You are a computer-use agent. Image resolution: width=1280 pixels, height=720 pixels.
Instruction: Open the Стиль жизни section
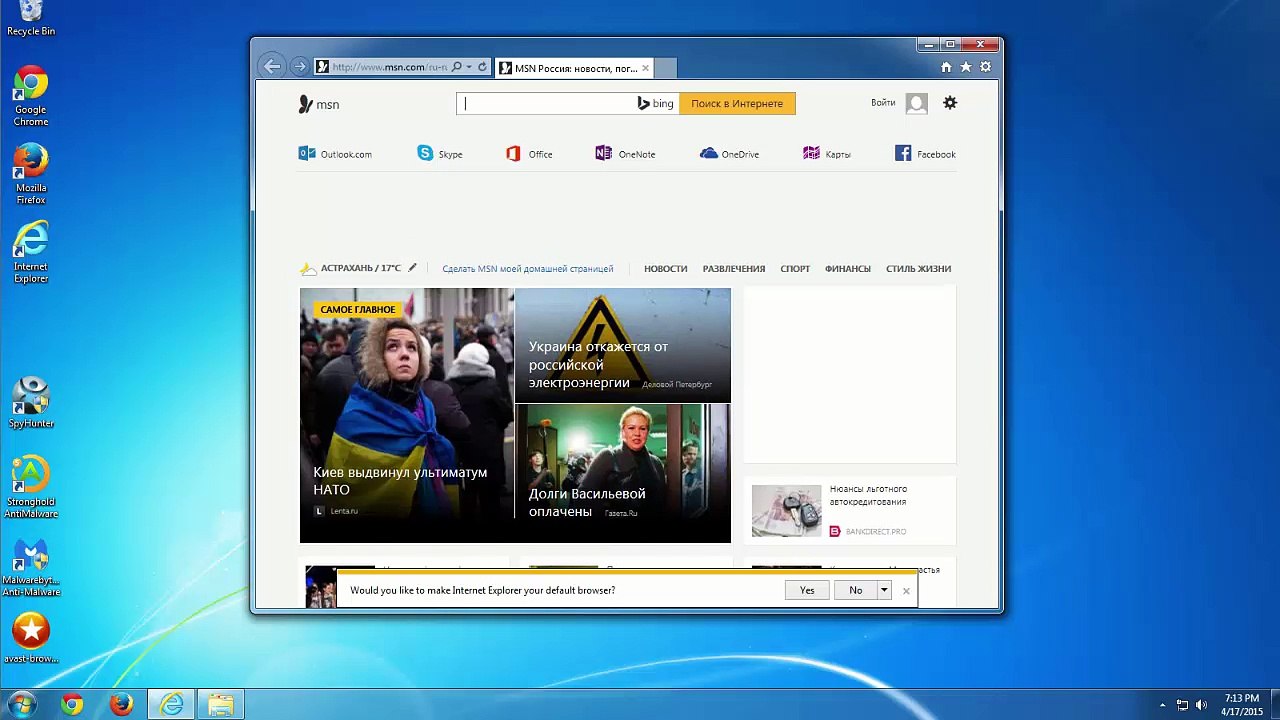tap(918, 268)
